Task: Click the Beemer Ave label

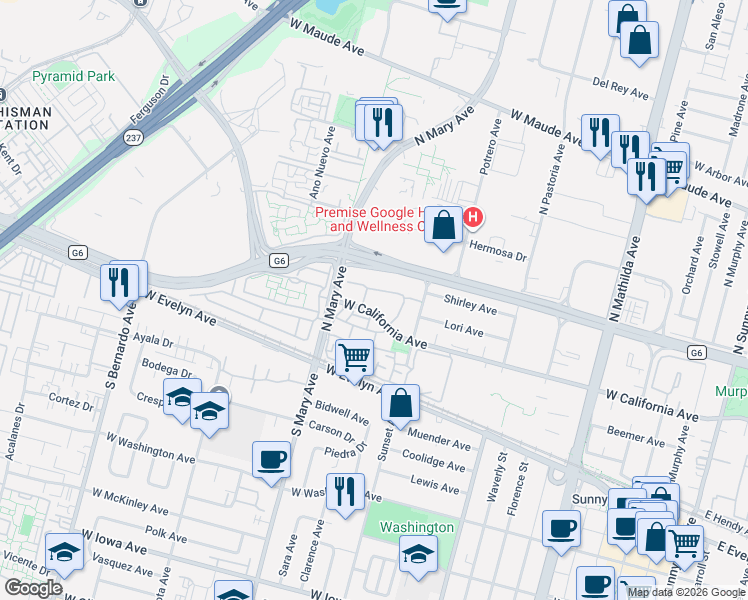Action: point(636,436)
